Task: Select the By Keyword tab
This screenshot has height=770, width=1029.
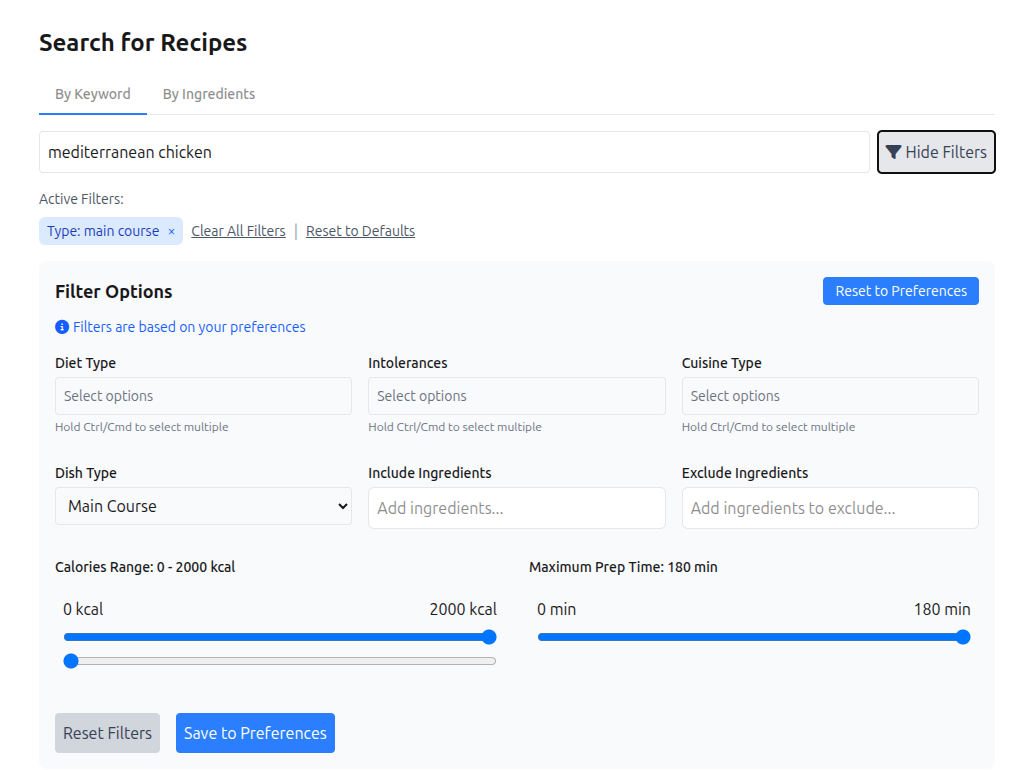Action: [x=92, y=93]
